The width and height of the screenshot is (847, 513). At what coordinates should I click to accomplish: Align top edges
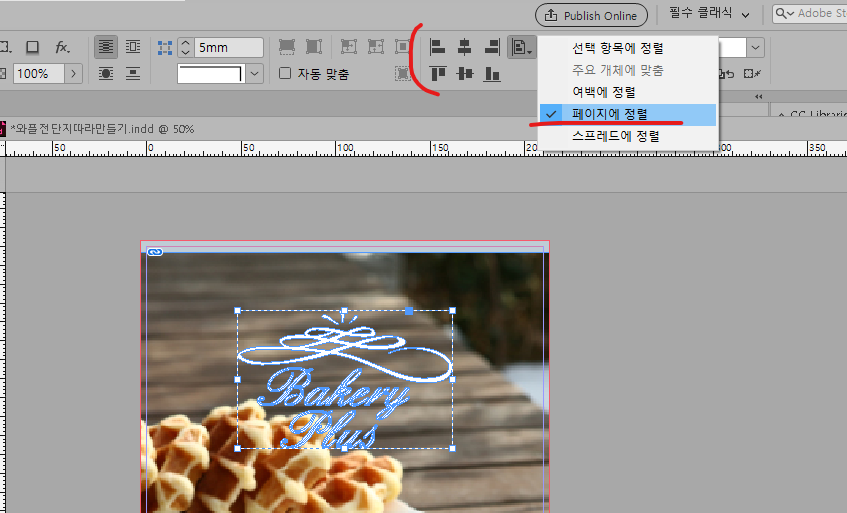pos(438,73)
